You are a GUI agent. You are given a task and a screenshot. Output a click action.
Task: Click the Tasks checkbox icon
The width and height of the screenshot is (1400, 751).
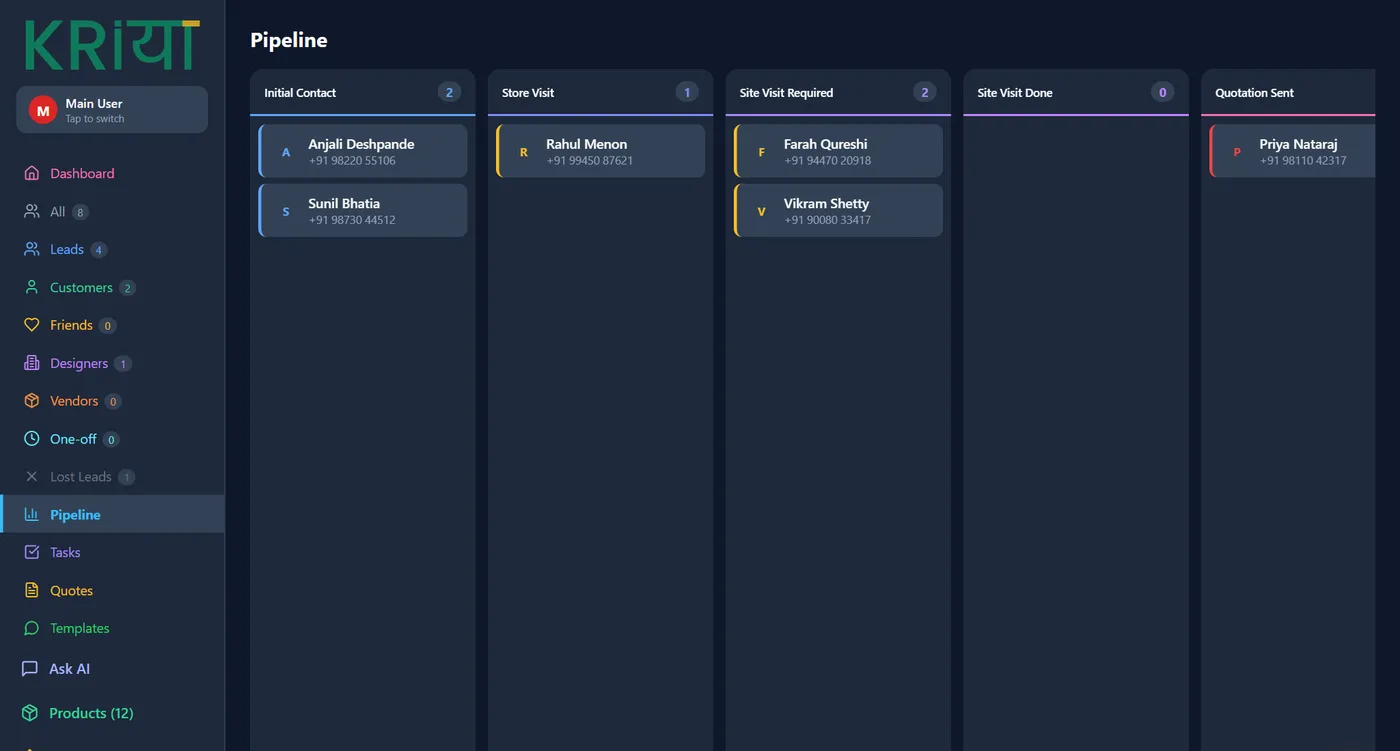click(x=31, y=552)
